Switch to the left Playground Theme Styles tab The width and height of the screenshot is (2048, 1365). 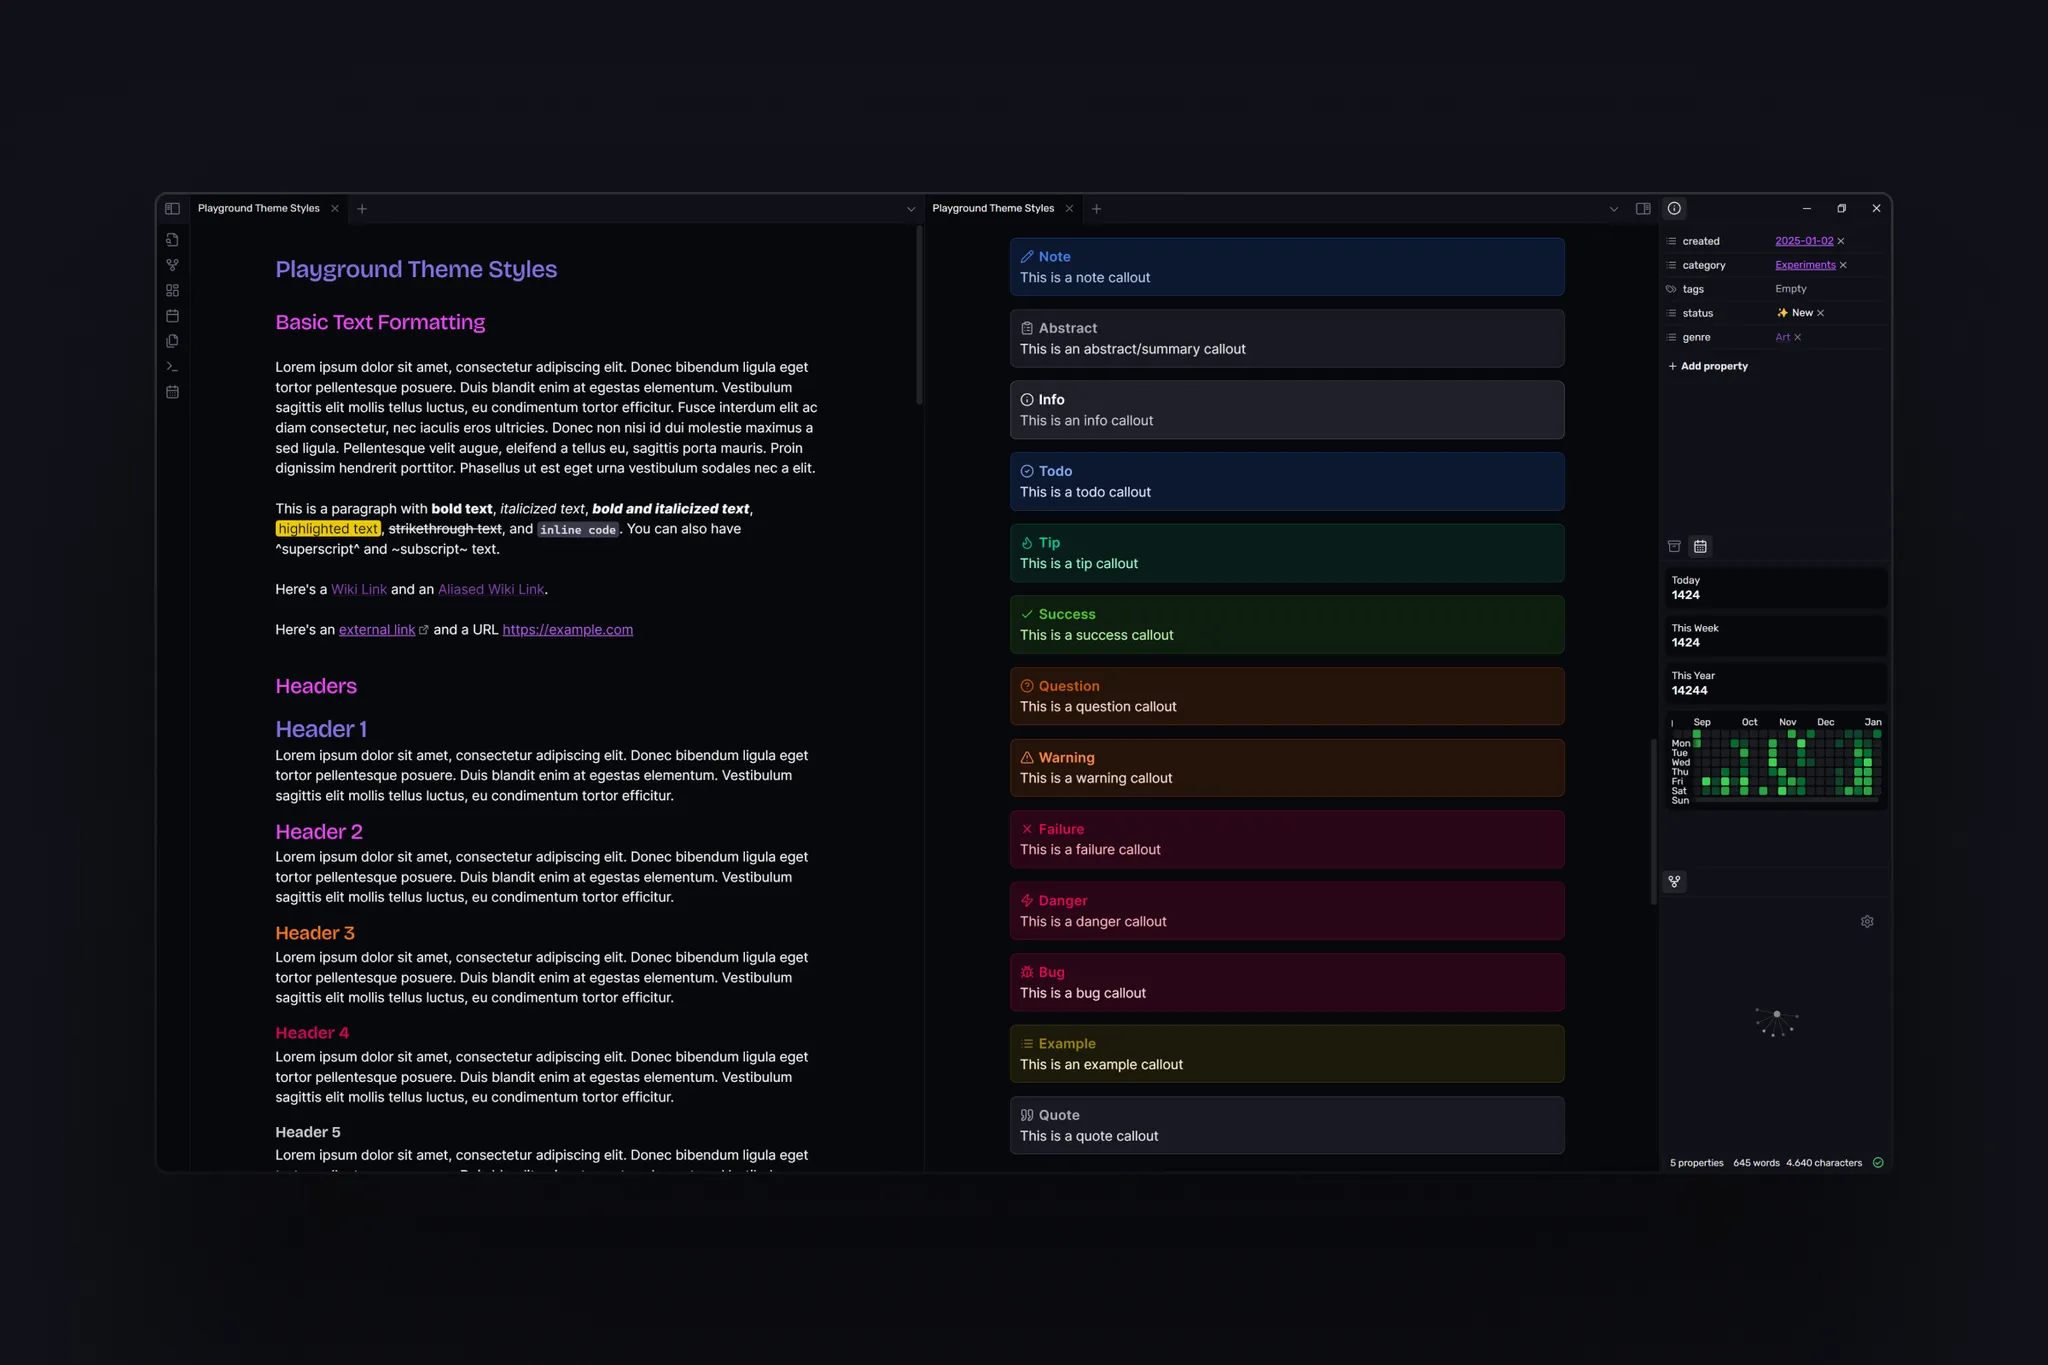point(259,209)
